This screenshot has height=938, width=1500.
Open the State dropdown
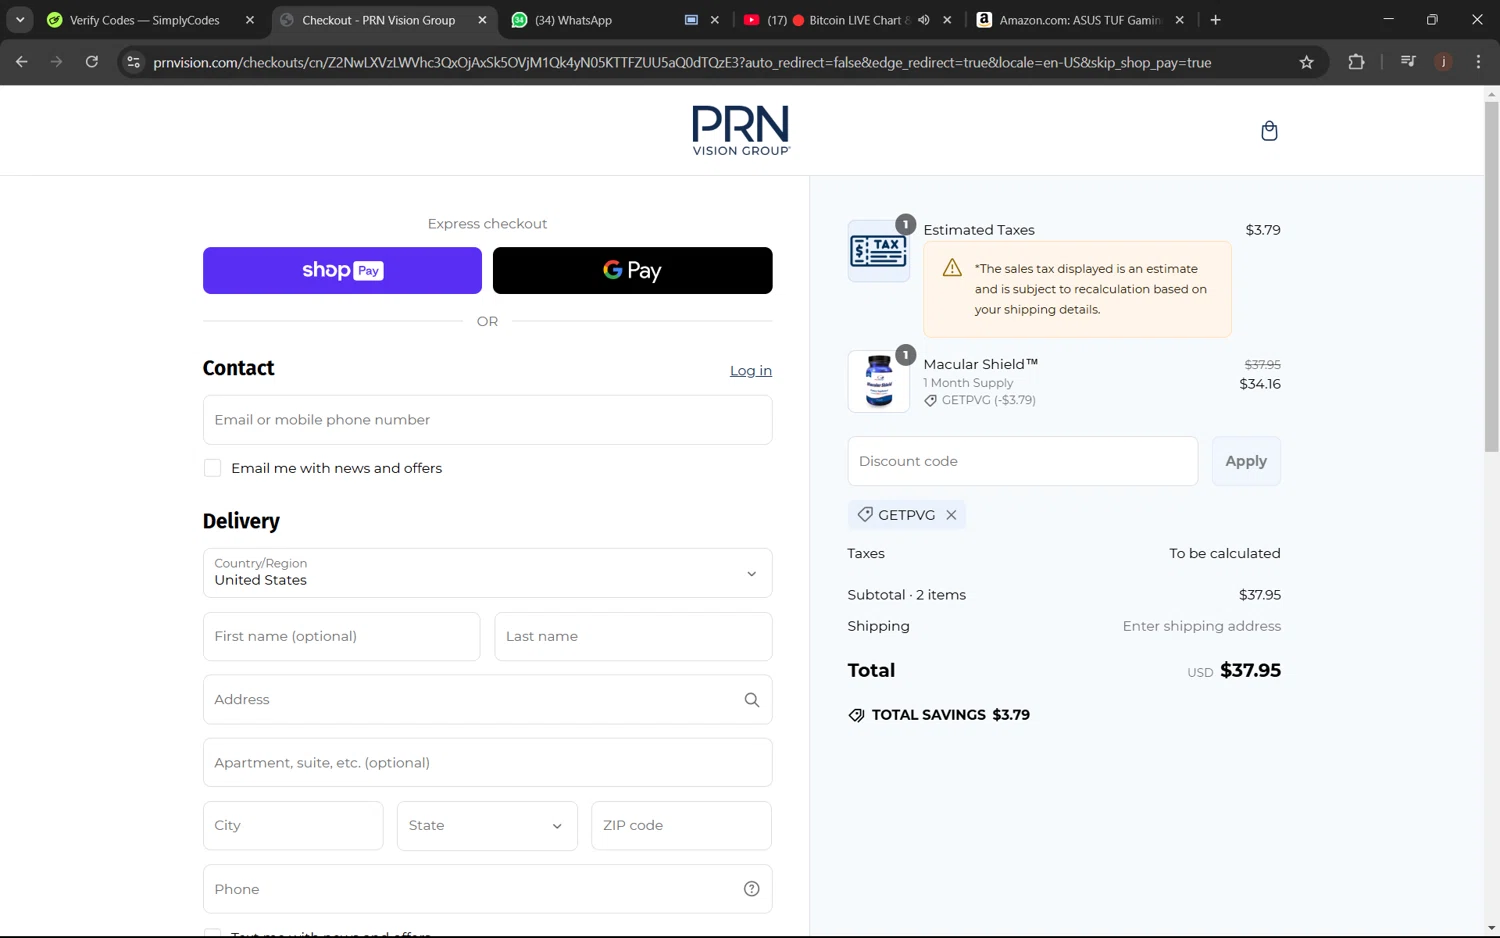click(487, 826)
